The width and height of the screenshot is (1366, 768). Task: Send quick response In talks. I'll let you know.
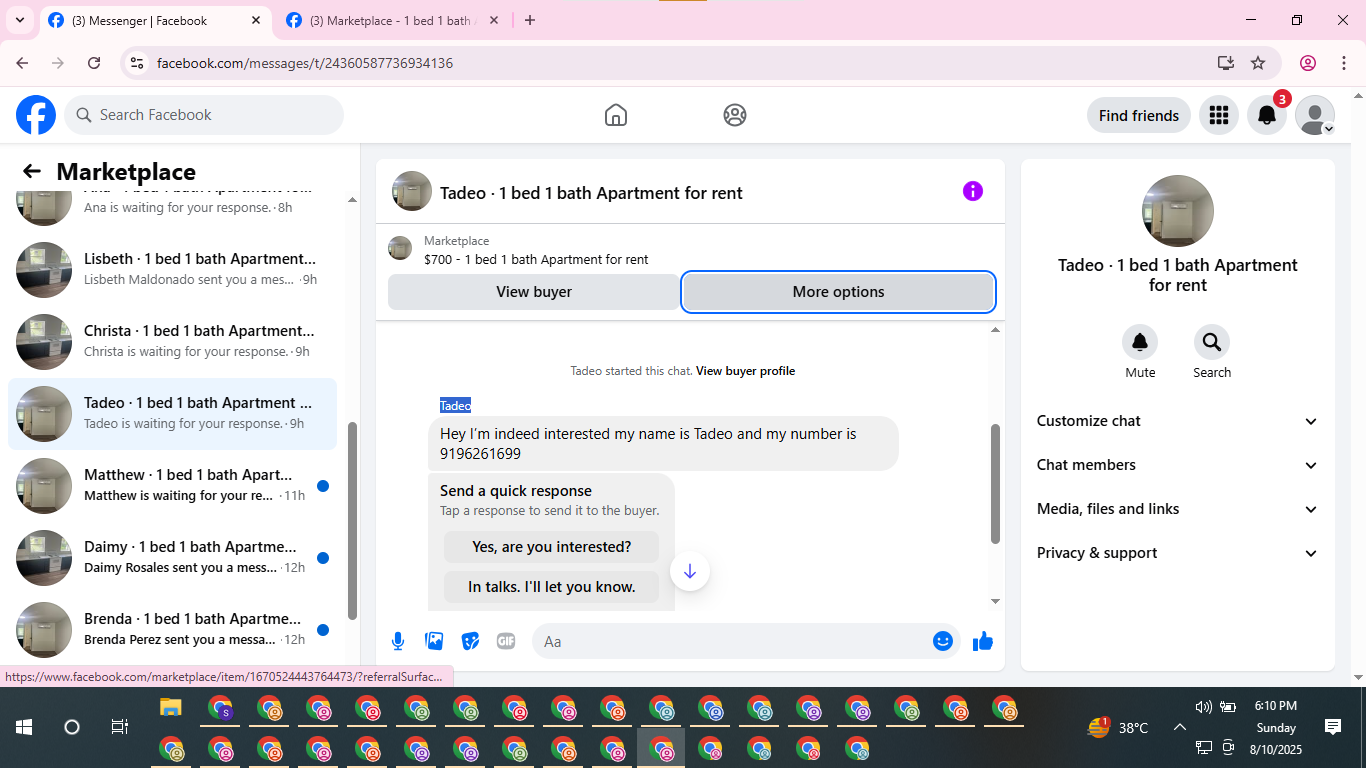pos(552,587)
